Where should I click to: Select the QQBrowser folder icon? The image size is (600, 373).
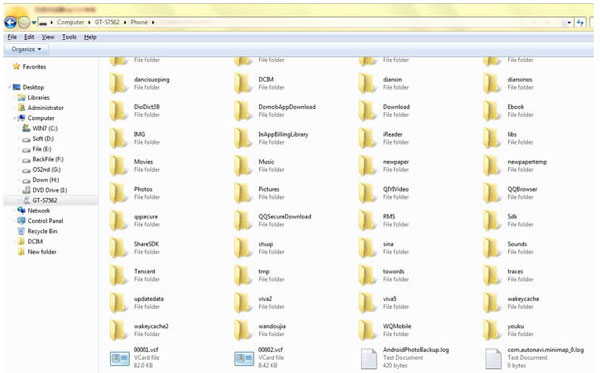click(x=491, y=193)
